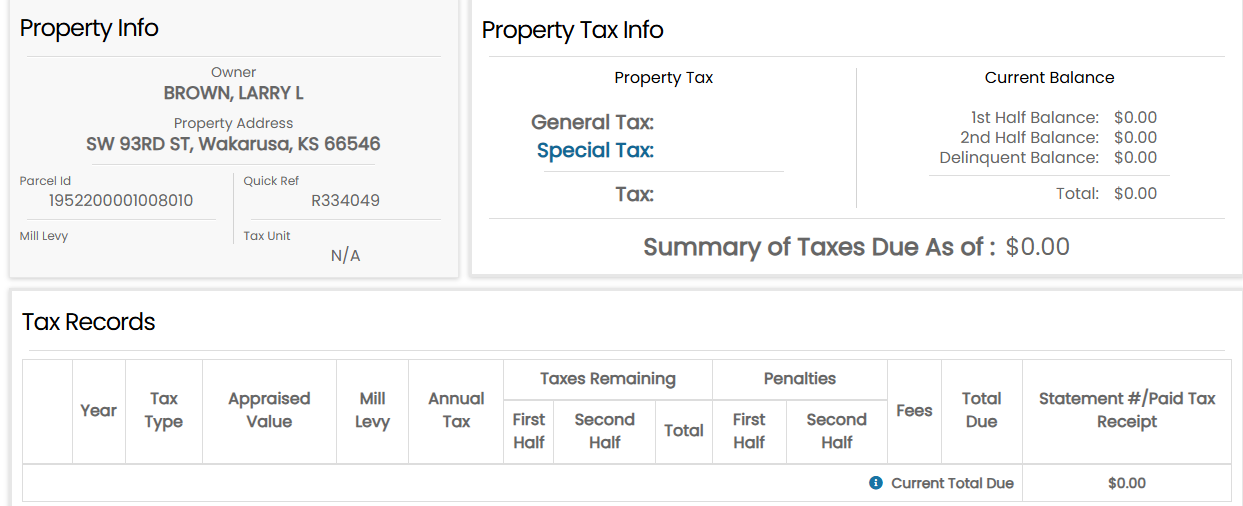The width and height of the screenshot is (1243, 506).
Task: Click the Statement #/Paid Tax Receipt header
Action: (1127, 410)
